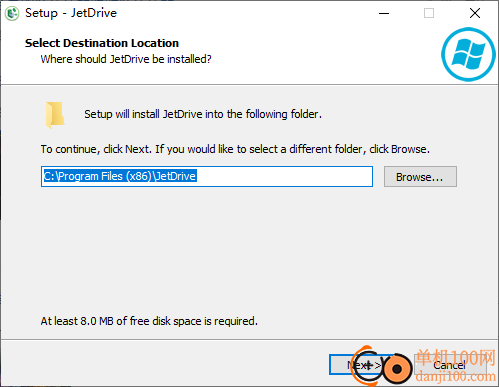Click the JetDrive setup icon in title bar
The image size is (499, 387).
pyautogui.click(x=12, y=13)
